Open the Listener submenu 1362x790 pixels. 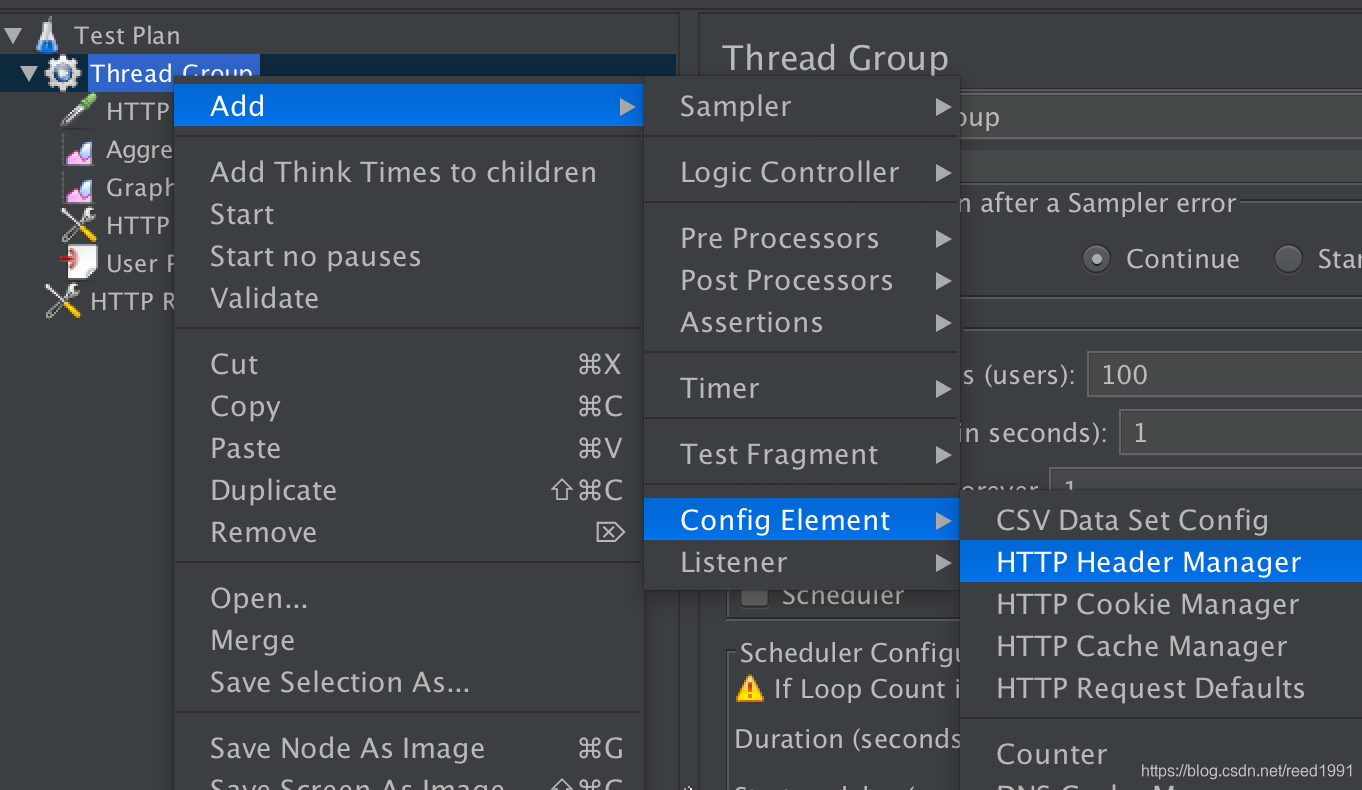tap(802, 562)
